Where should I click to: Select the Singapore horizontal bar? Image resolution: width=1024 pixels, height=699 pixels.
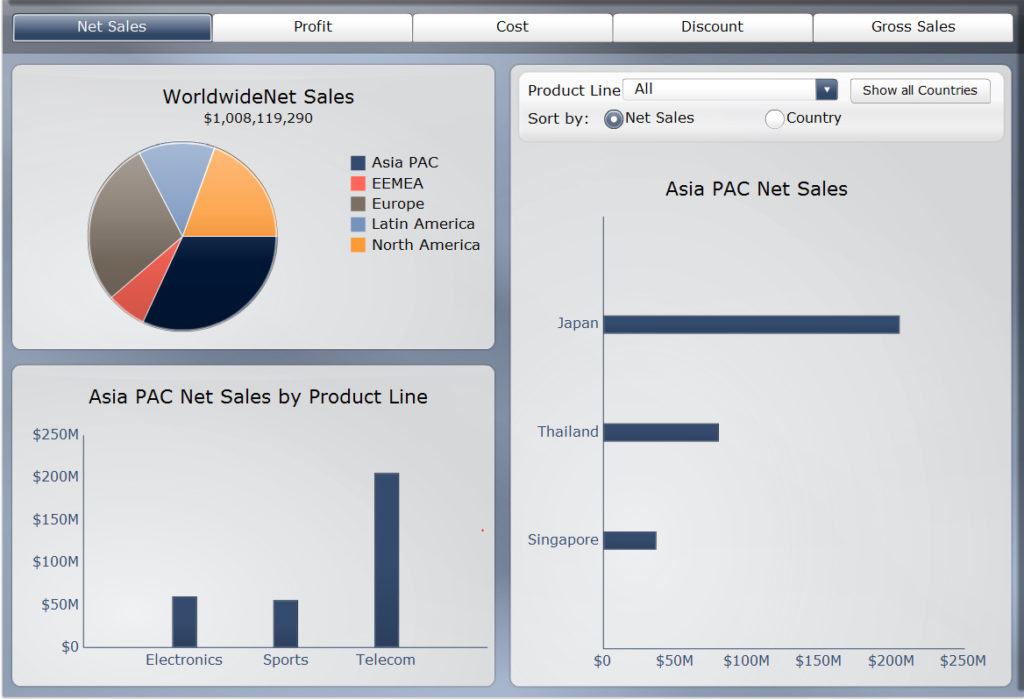pyautogui.click(x=629, y=540)
